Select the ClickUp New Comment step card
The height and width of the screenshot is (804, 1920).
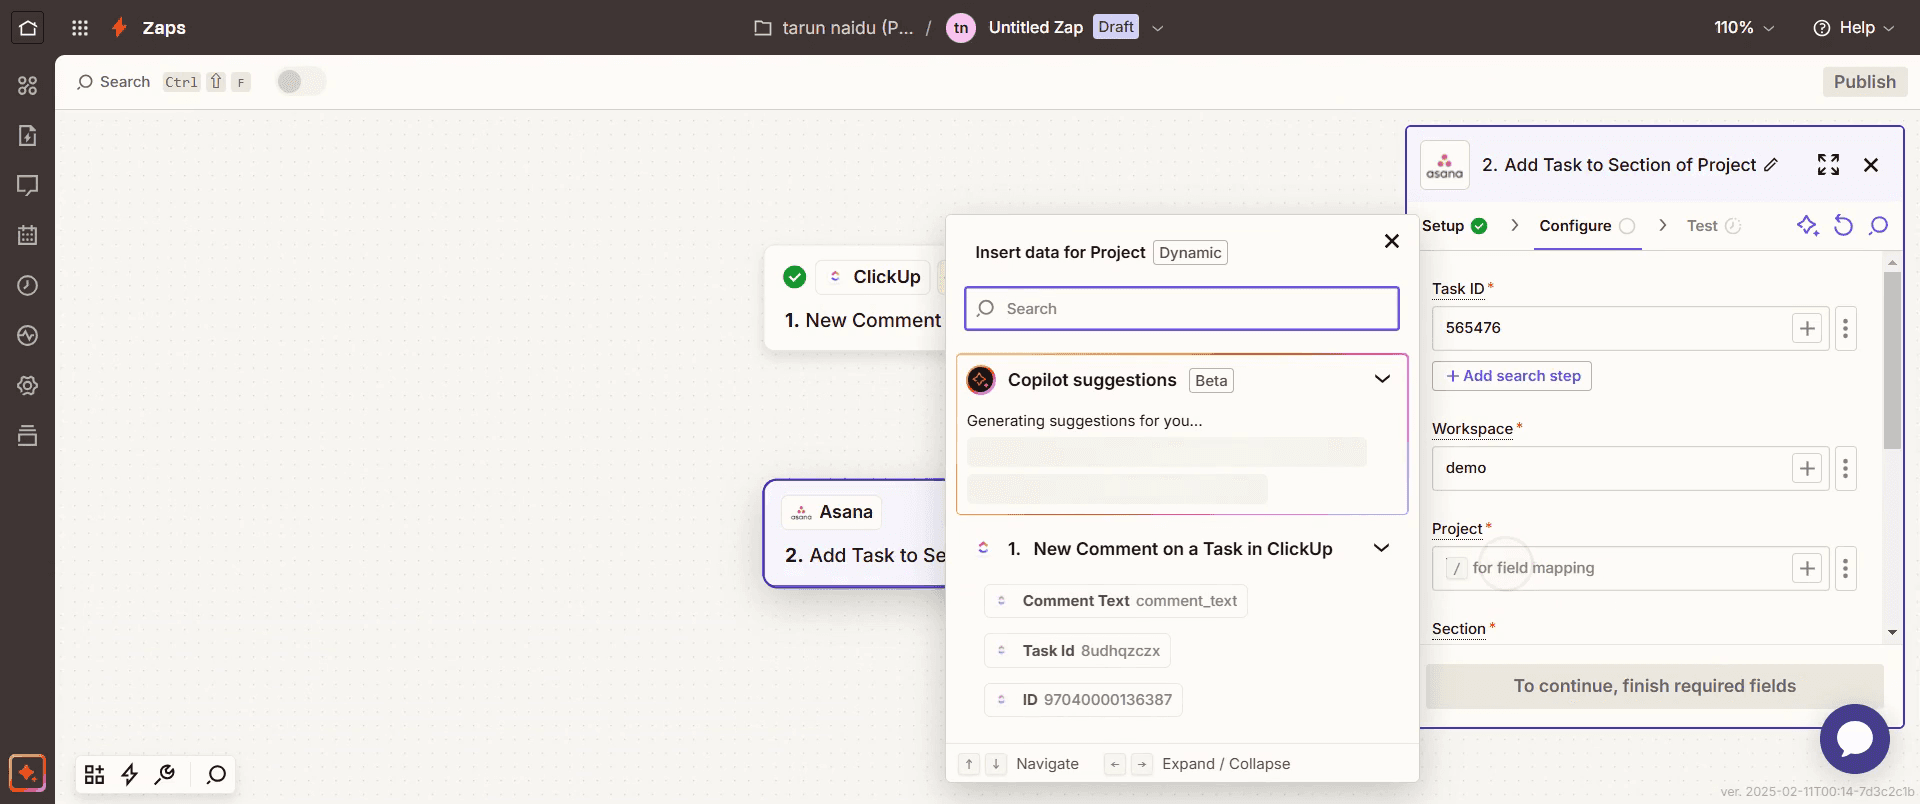(x=856, y=298)
